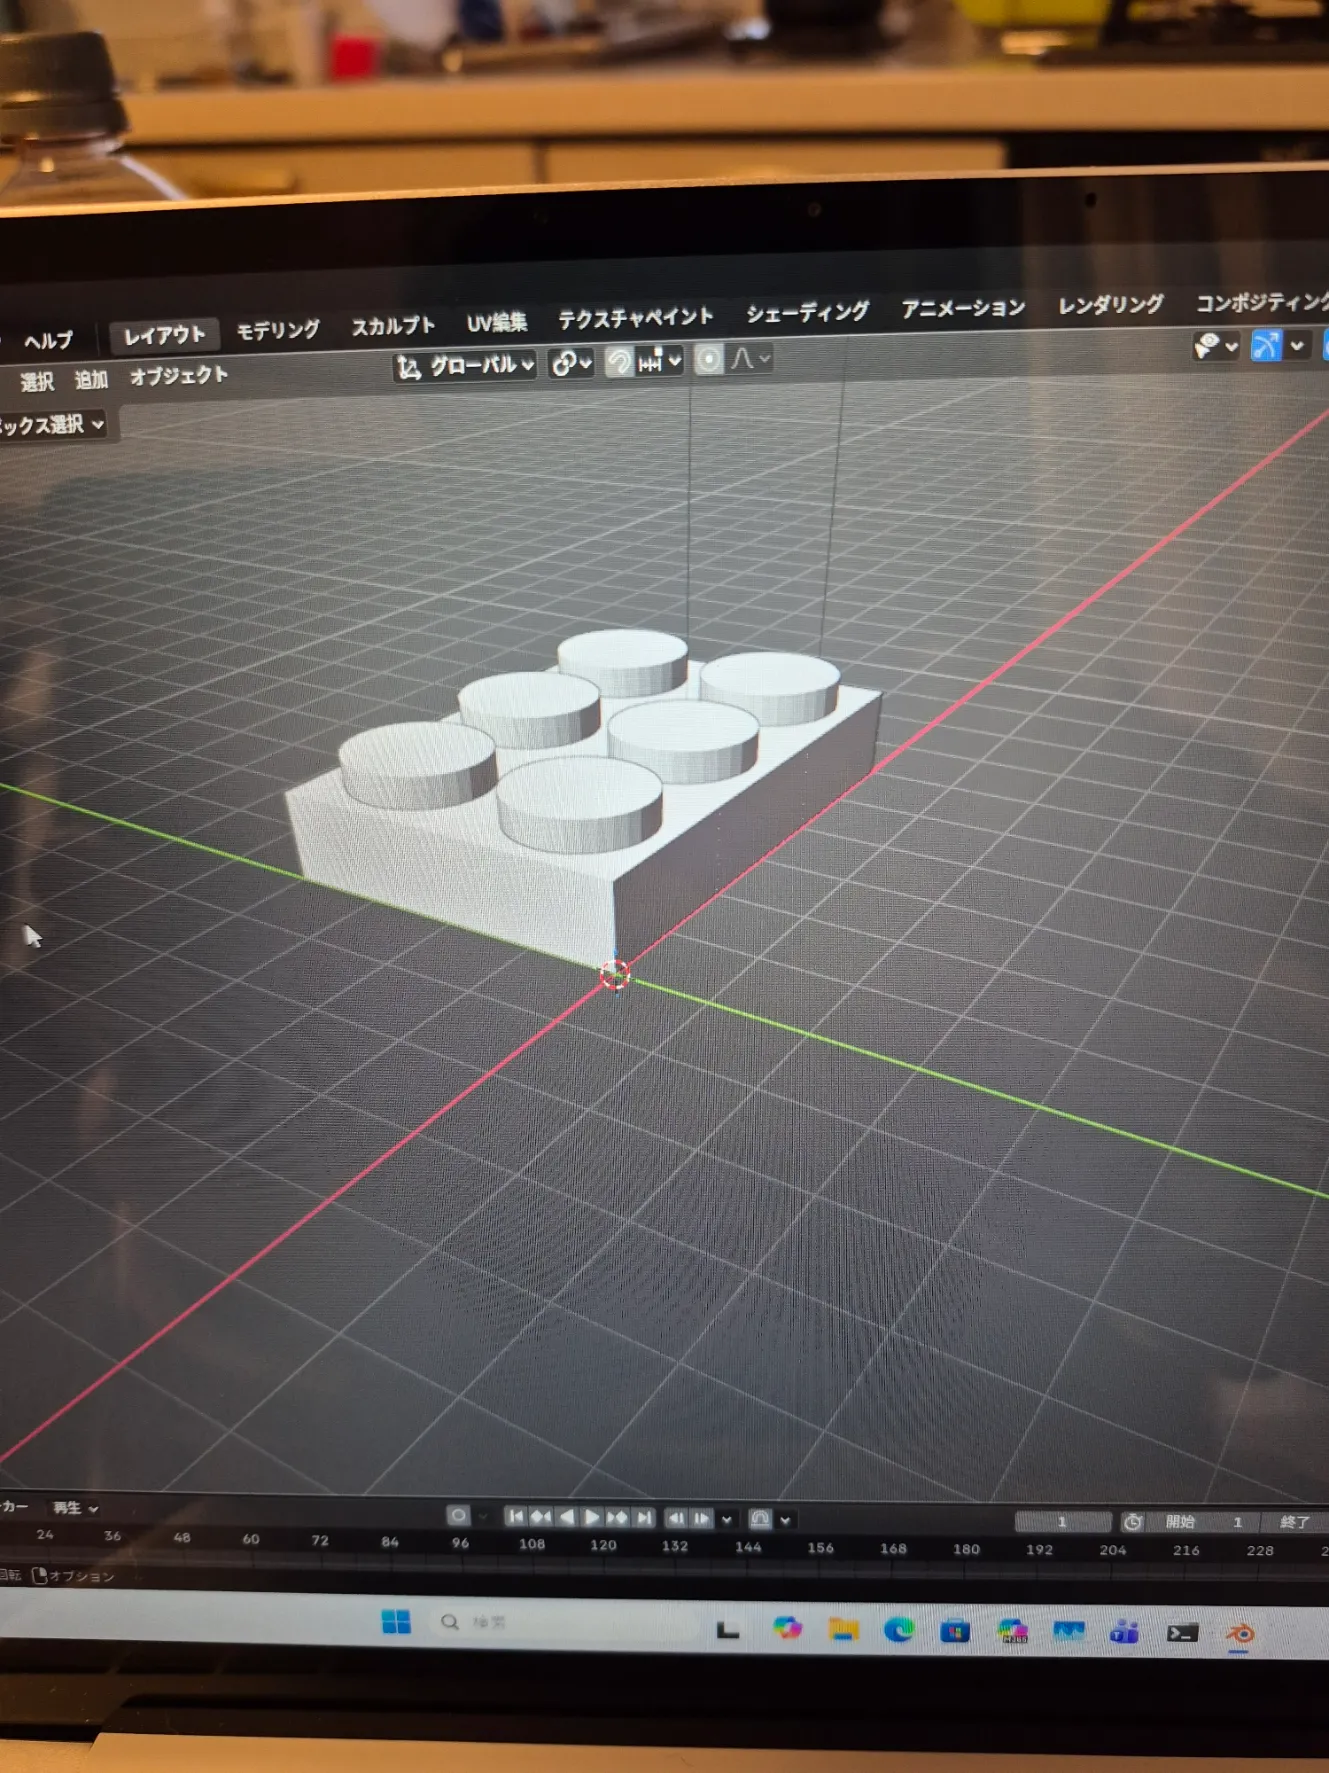The width and height of the screenshot is (1329, 1773).
Task: Click frame 180 on the timeline ruler
Action: [966, 1549]
